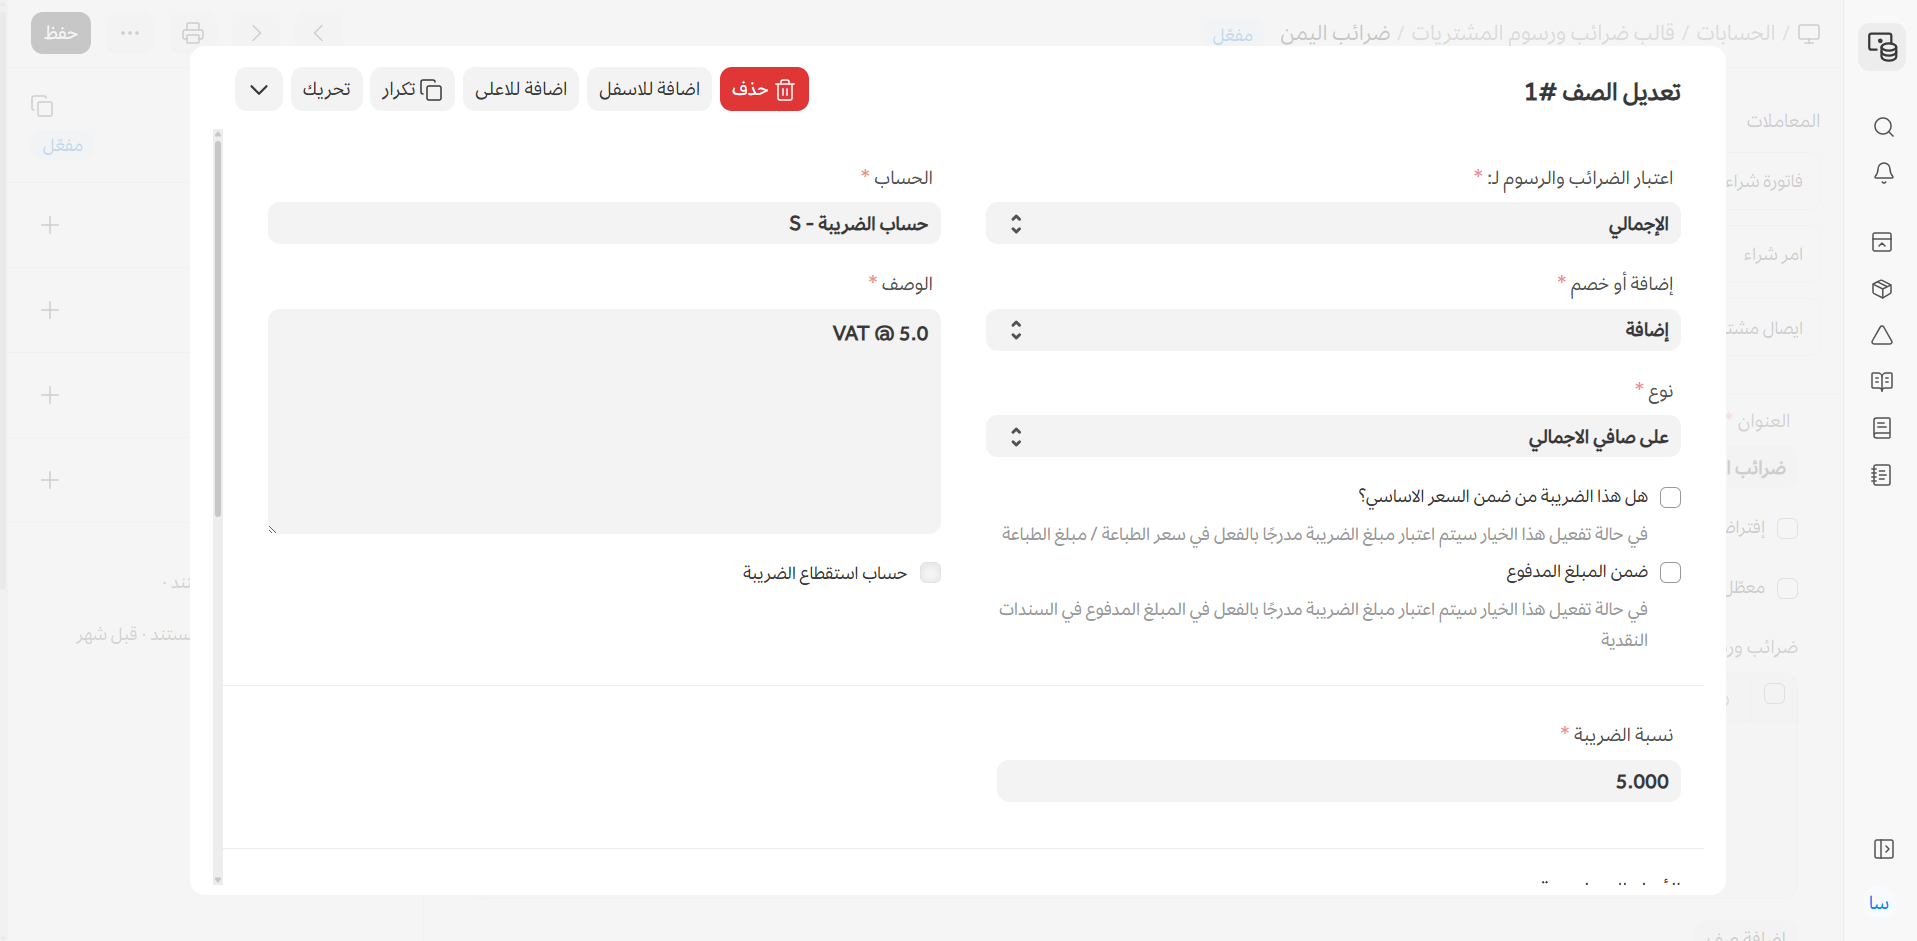Open 'اعتبار الضرائب والرسوم لـ' dropdown
Viewport: 1917px width, 941px height.
pyautogui.click(x=1332, y=224)
